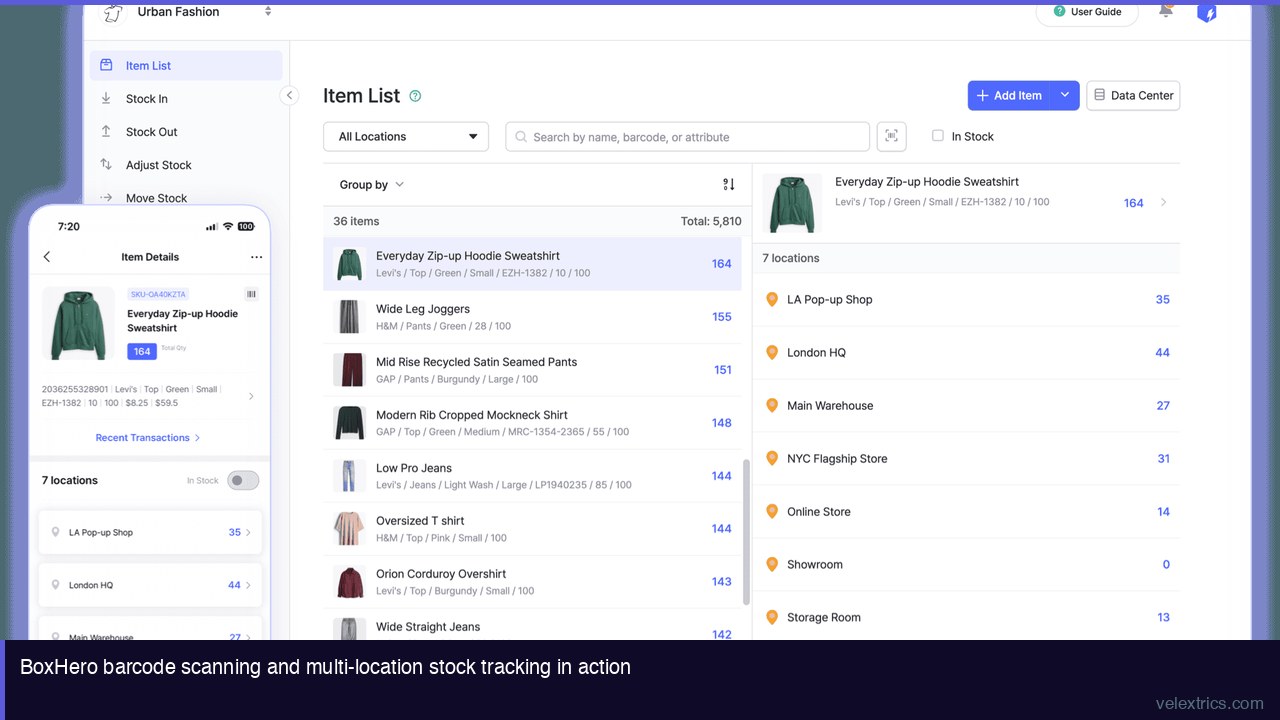Select Orion Corduroy Overshirt row

(x=532, y=582)
